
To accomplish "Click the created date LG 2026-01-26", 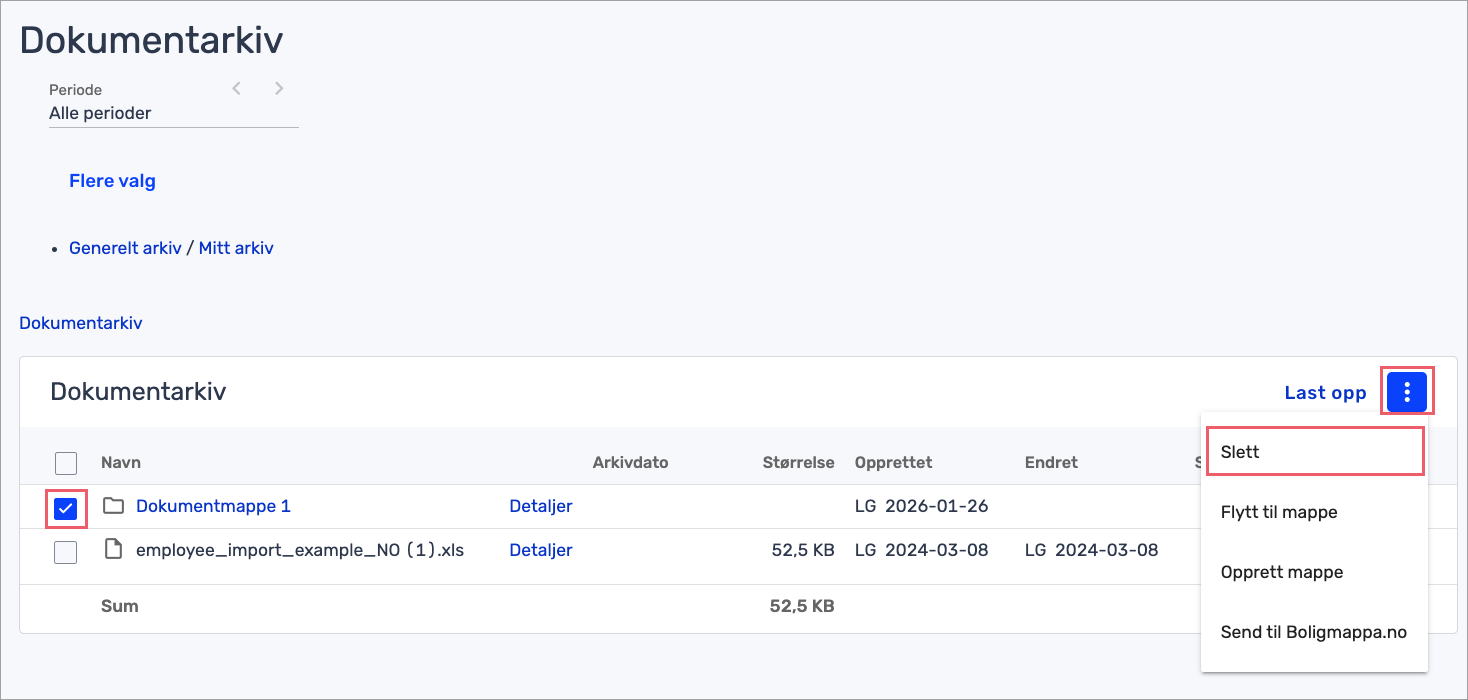I will tap(922, 506).
